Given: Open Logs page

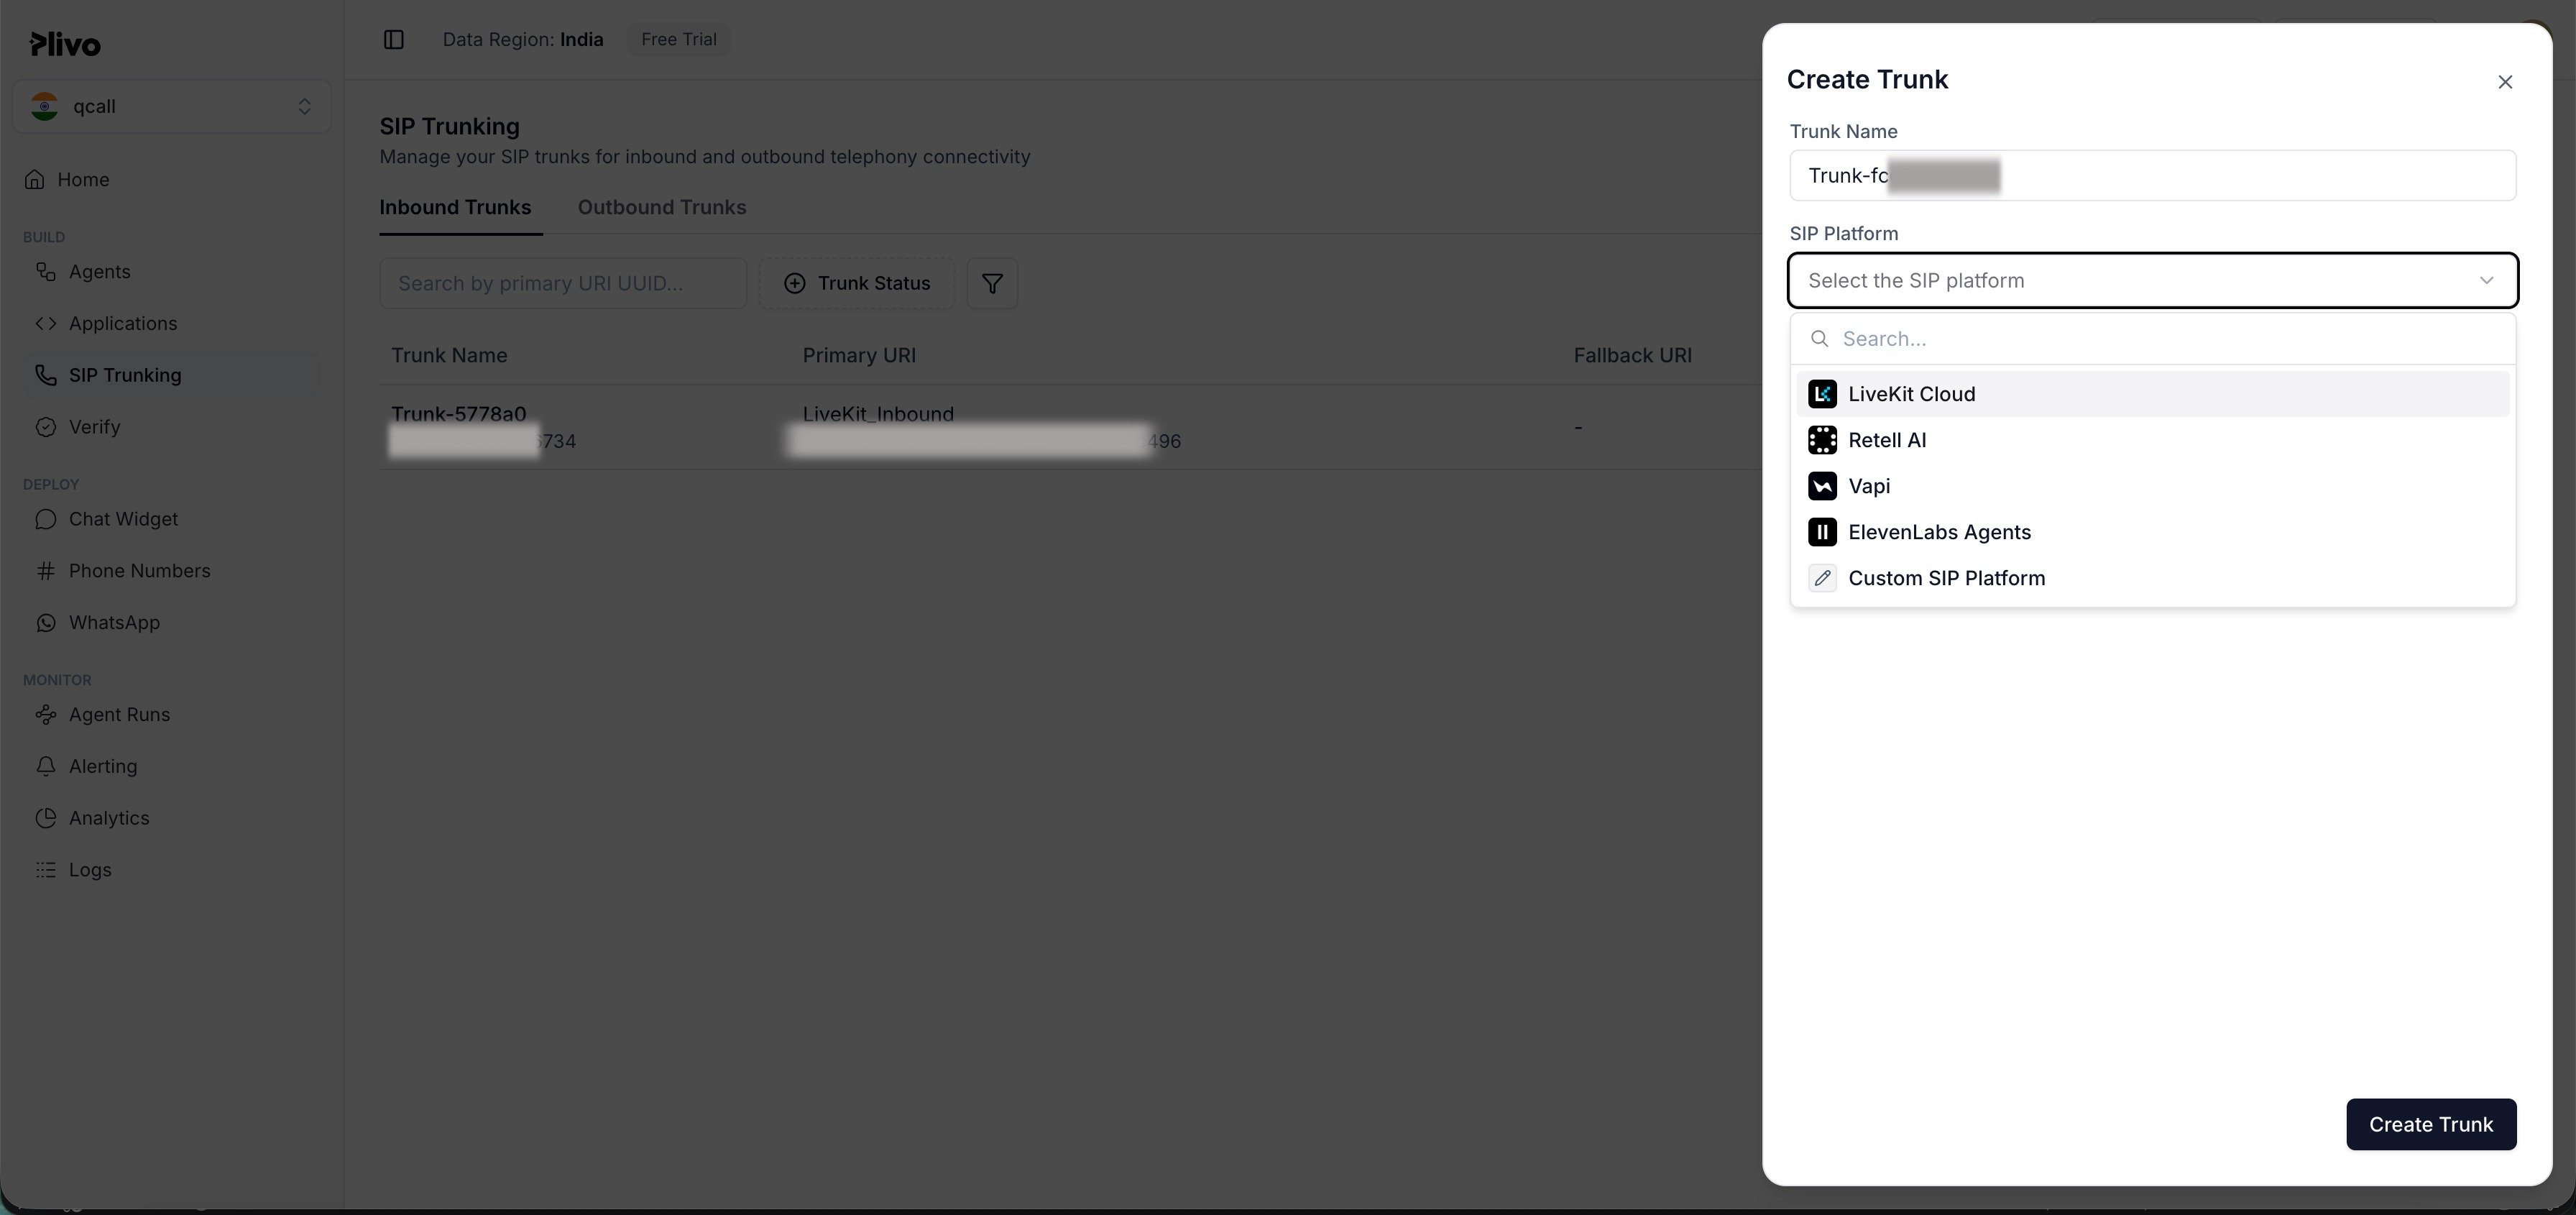Looking at the screenshot, I should click(x=170, y=870).
